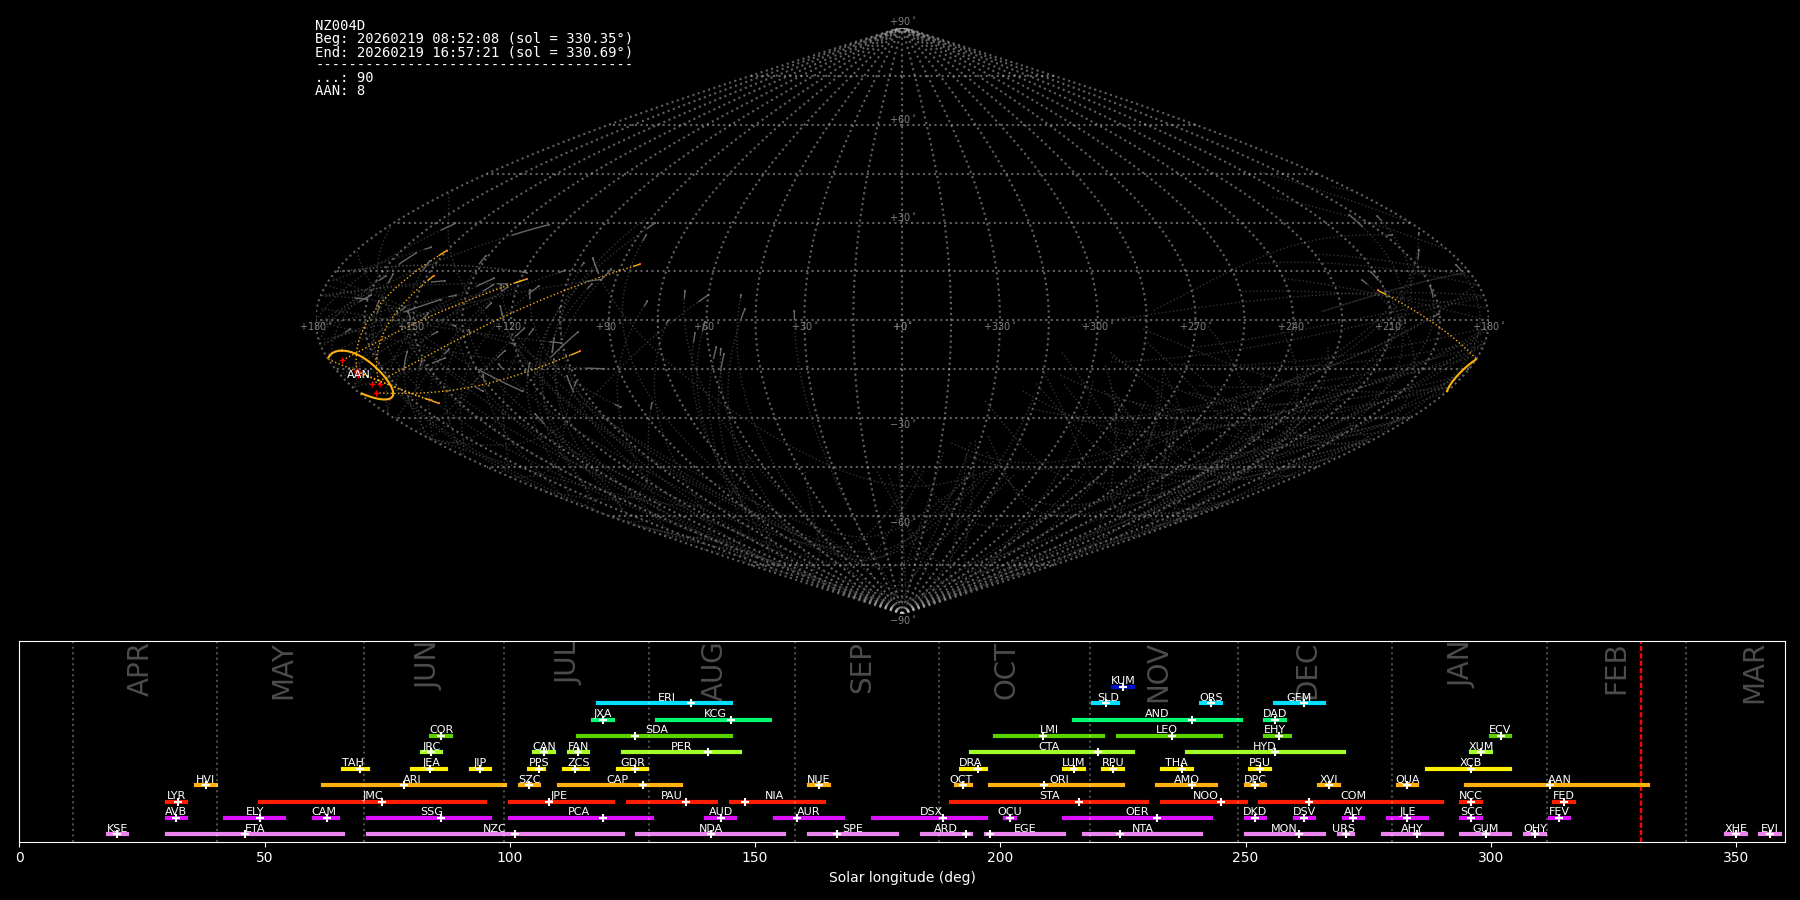Viewport: 1800px width, 900px height.
Task: Select the Beg: 20260219 08:52:08 line
Action: 474,39
